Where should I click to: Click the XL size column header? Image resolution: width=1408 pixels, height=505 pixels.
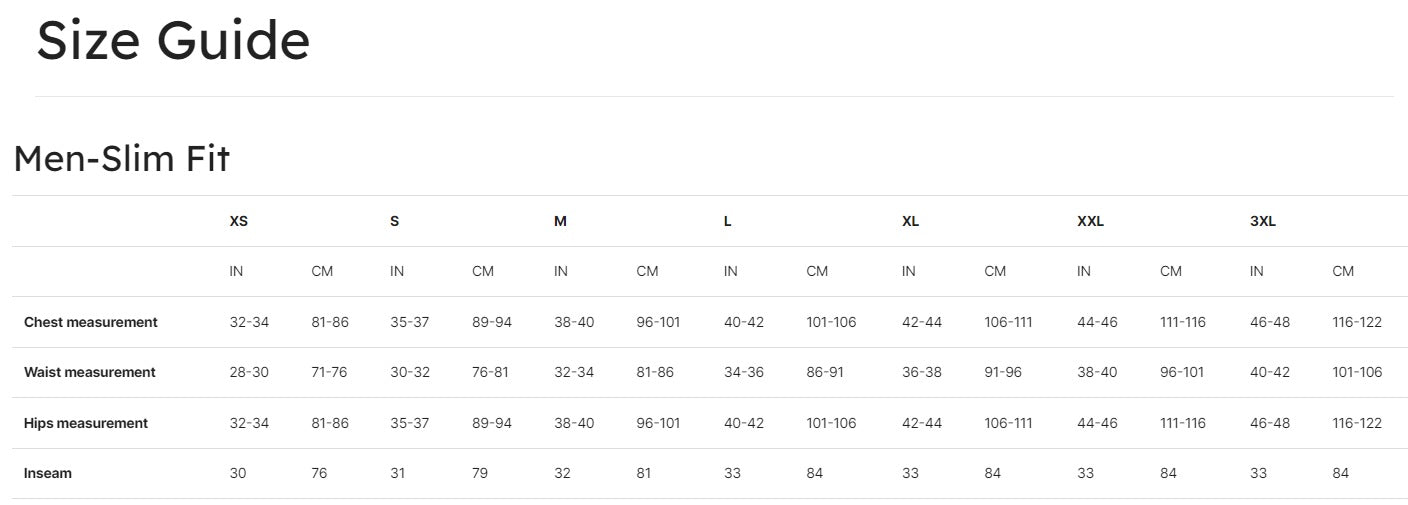tap(910, 221)
